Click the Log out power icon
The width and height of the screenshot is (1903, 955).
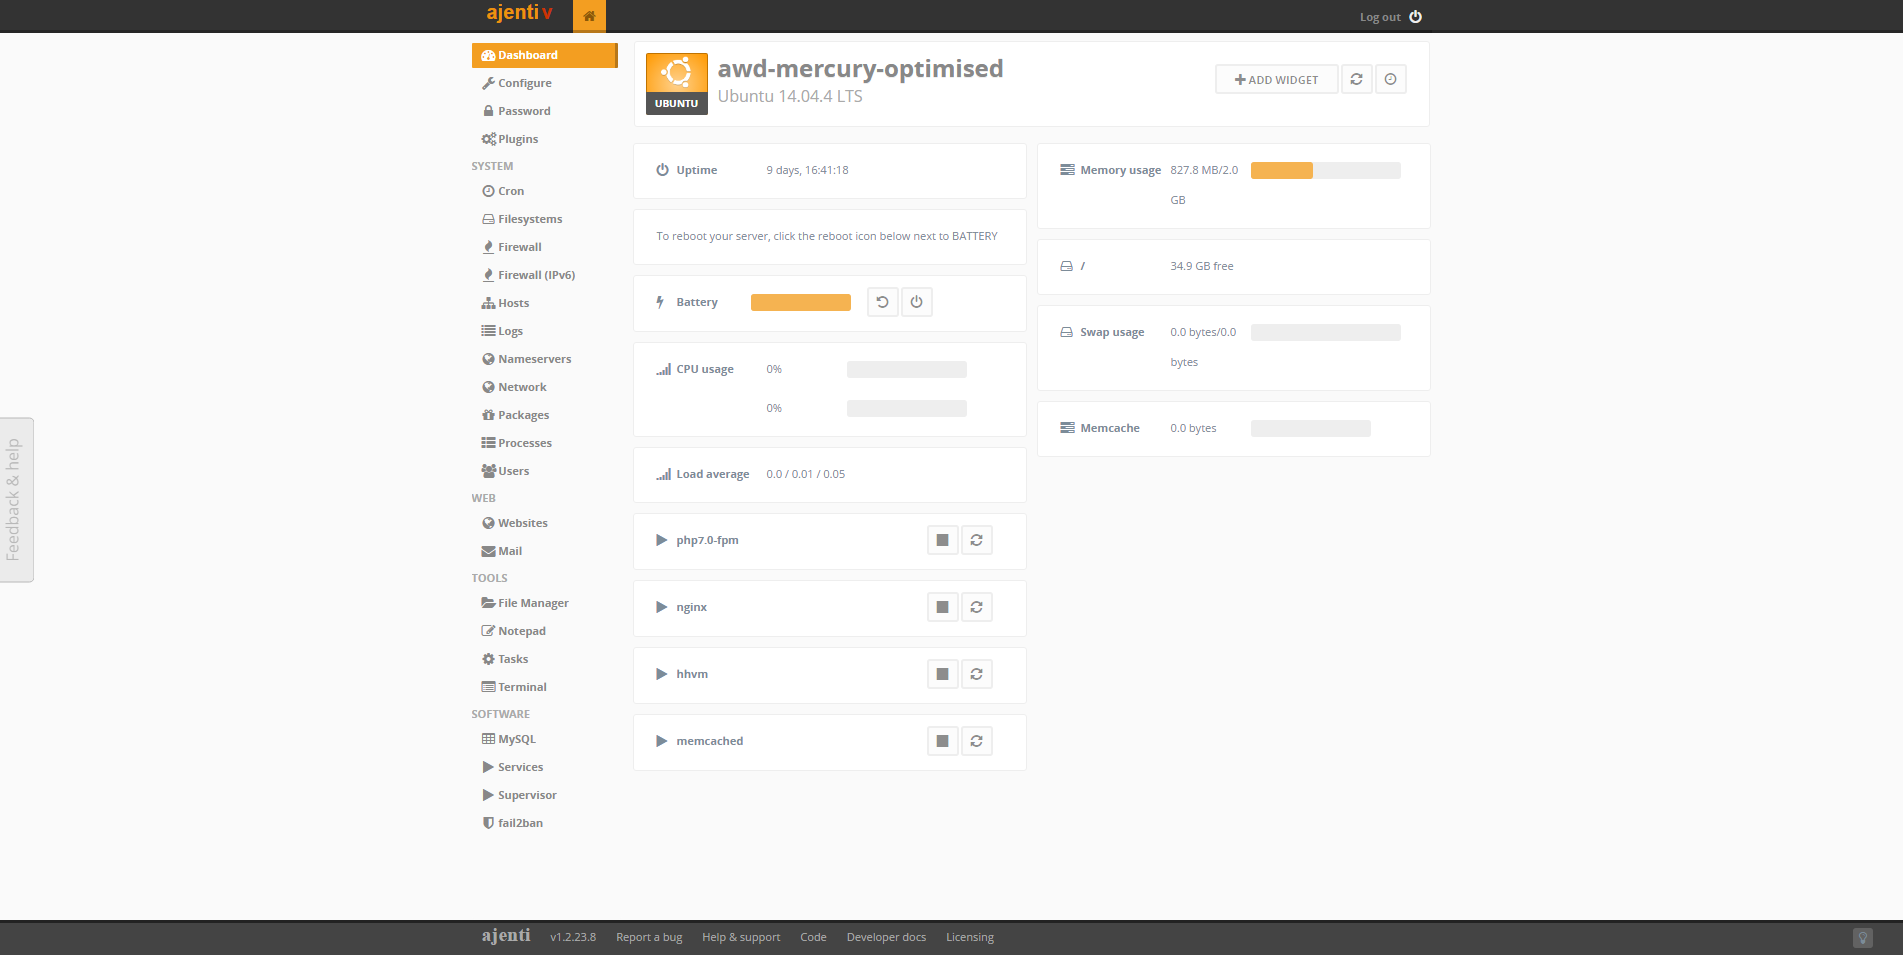[1415, 17]
